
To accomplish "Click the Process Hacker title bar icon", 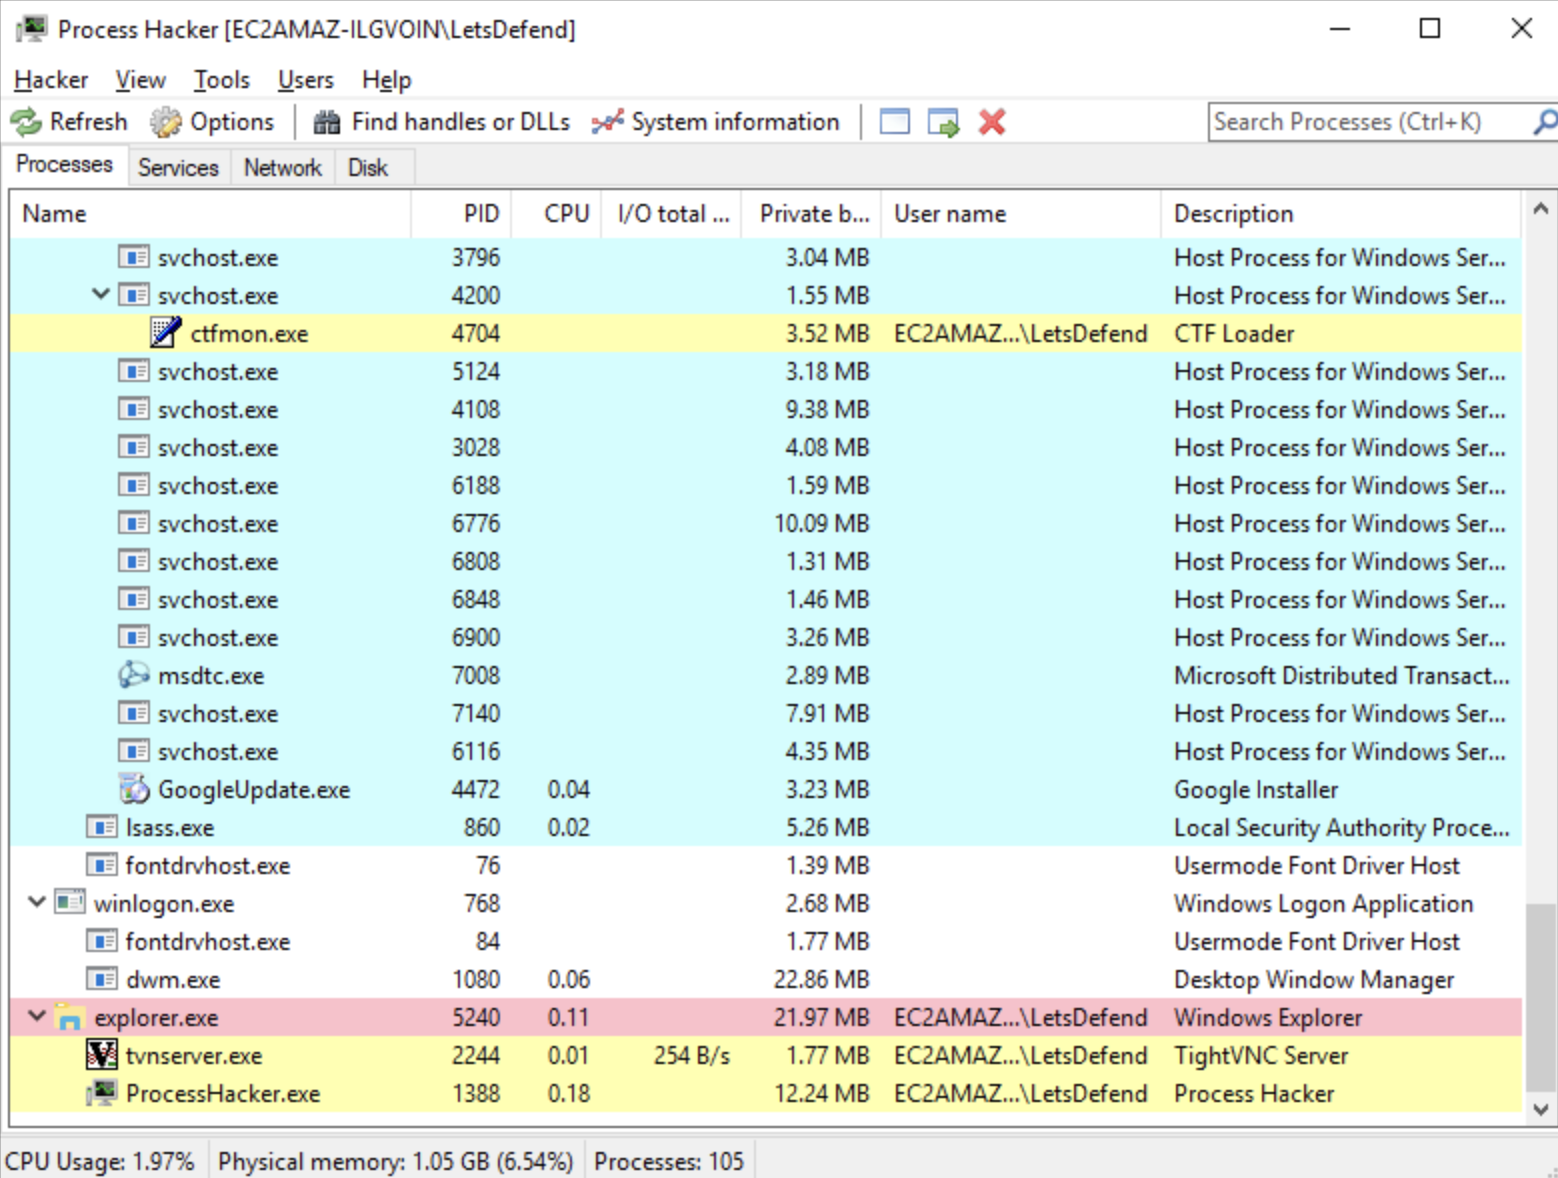I will point(31,29).
